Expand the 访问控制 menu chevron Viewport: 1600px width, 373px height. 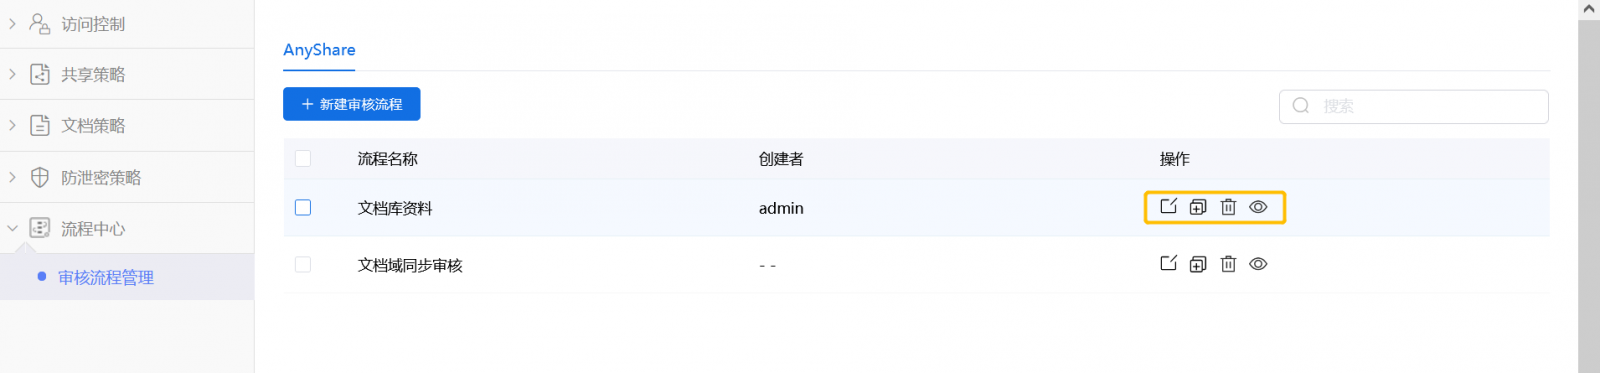tap(12, 23)
